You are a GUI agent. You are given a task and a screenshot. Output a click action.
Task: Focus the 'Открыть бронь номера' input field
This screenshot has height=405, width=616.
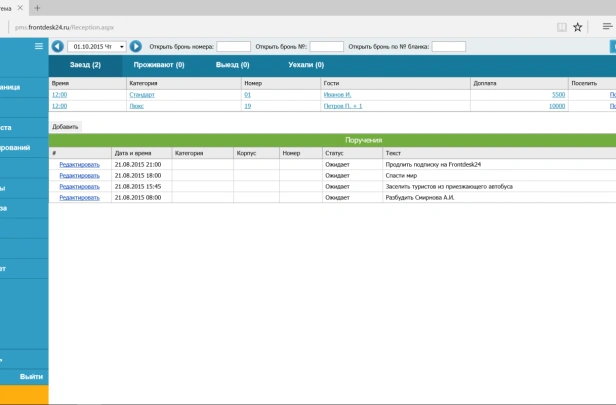pyautogui.click(x=233, y=46)
